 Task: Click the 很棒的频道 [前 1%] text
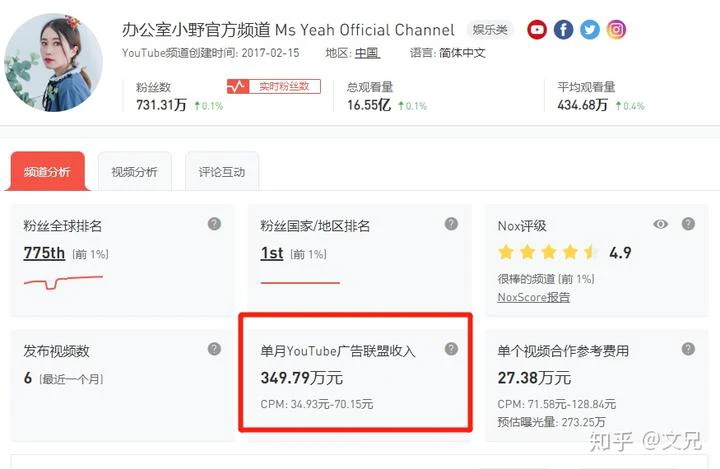(x=546, y=279)
